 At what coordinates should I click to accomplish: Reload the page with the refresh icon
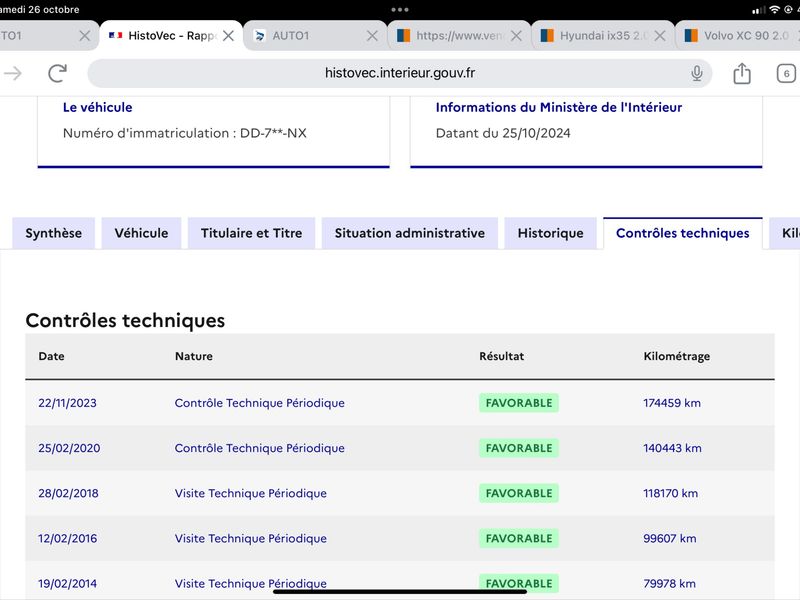tap(58, 73)
